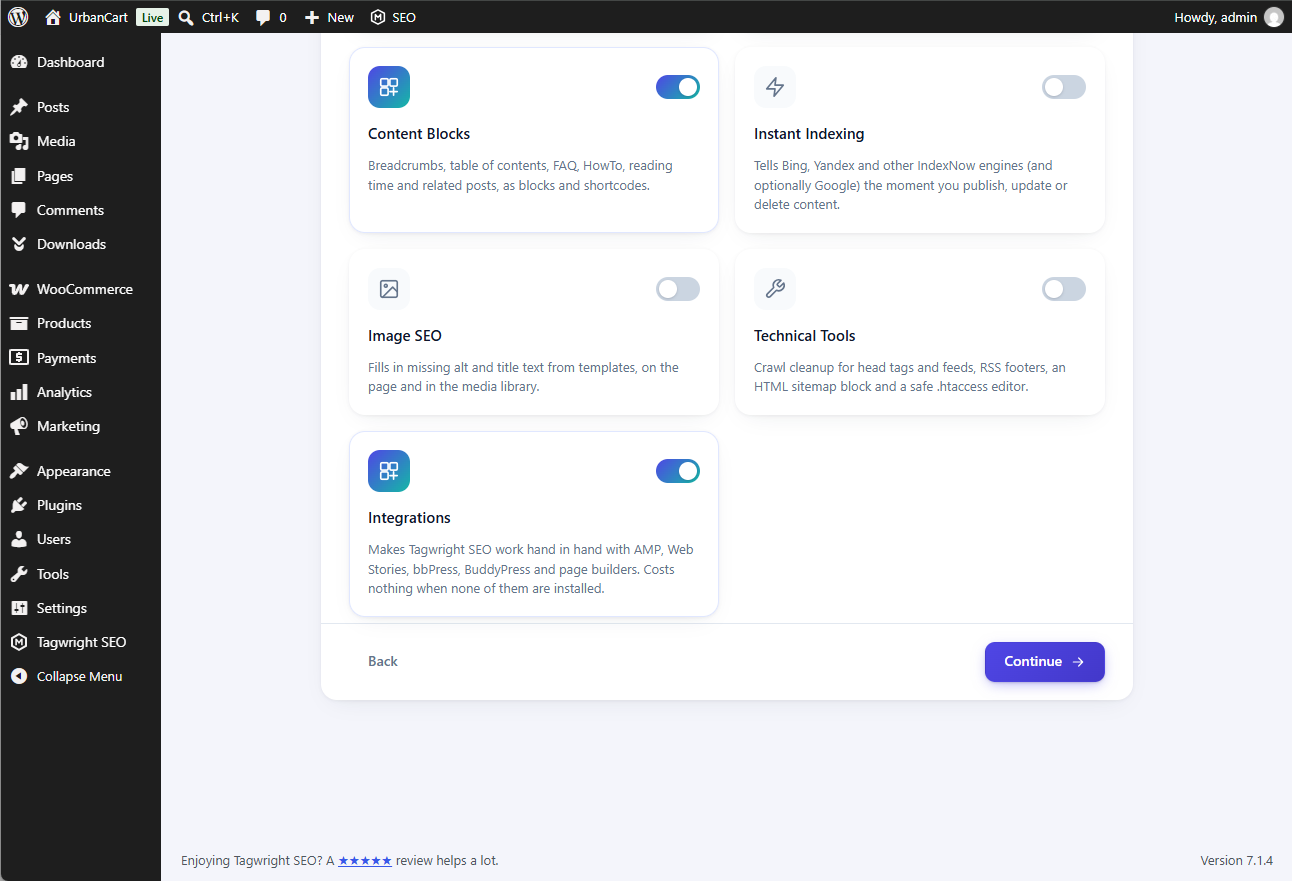Disable the Content Blocks toggle

coord(678,87)
